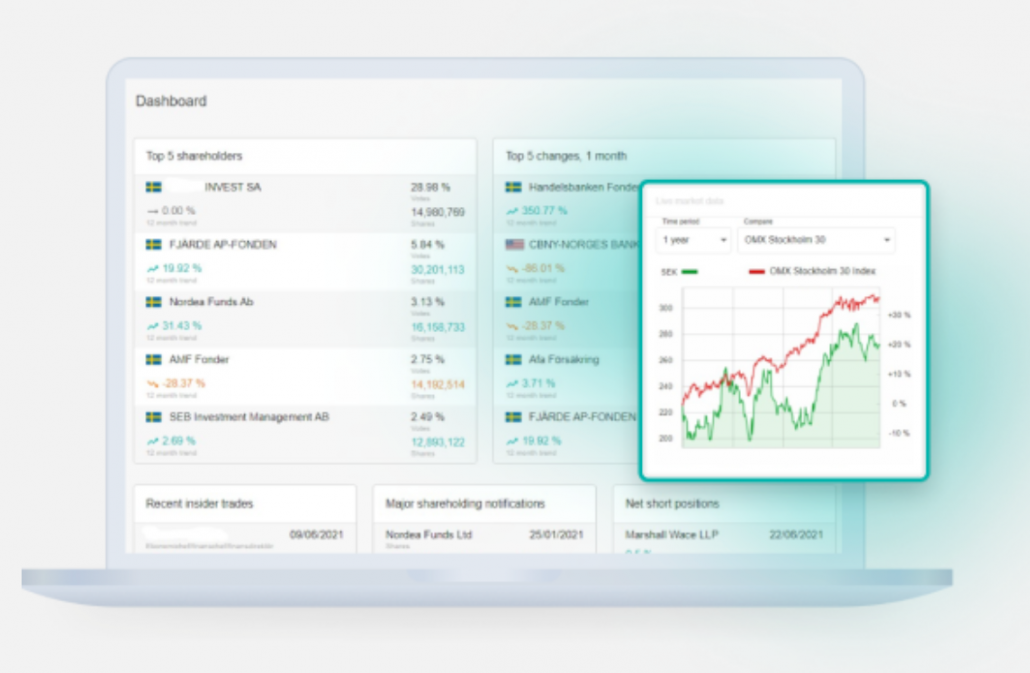Click the Top 5 changes, 1 month heading
The height and width of the screenshot is (673, 1030).
(x=566, y=156)
